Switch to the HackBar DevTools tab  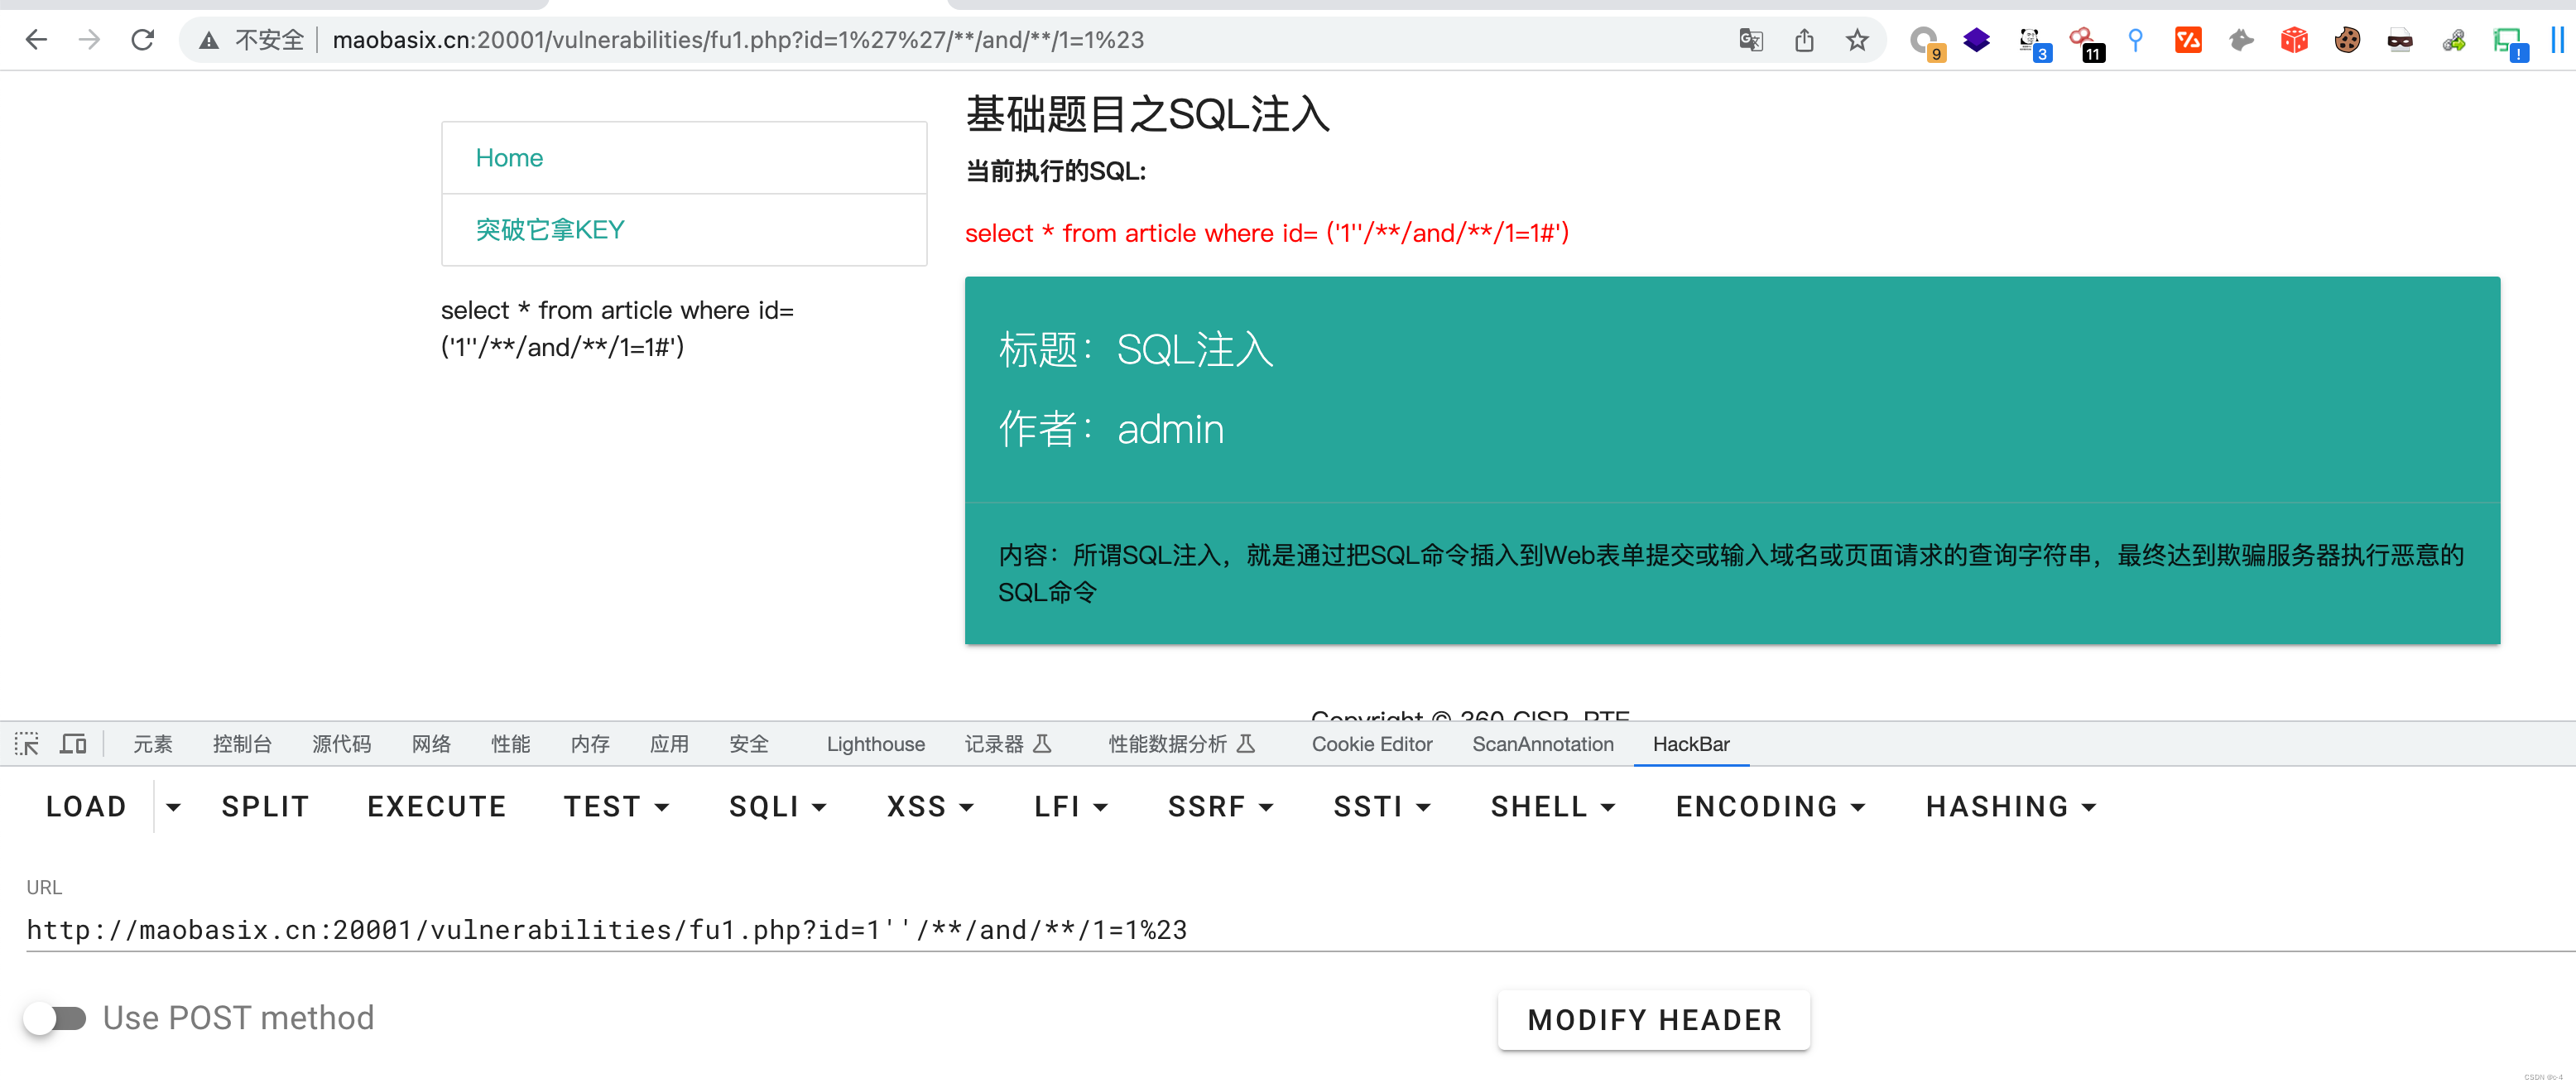1691,744
